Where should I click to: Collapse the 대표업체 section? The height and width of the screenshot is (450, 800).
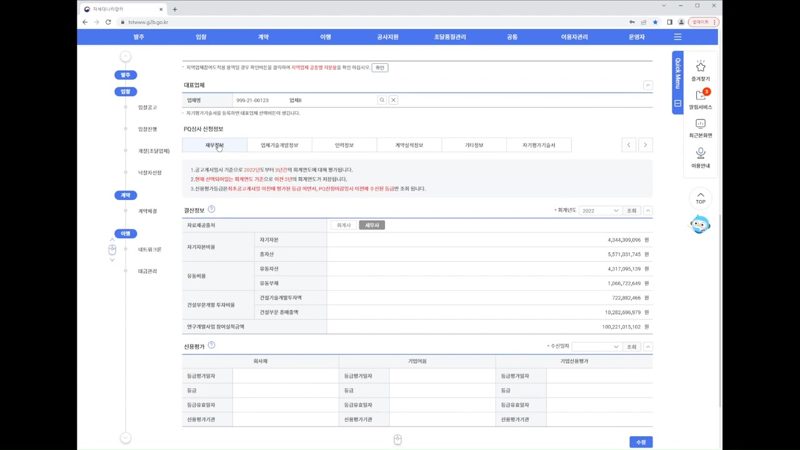647,85
